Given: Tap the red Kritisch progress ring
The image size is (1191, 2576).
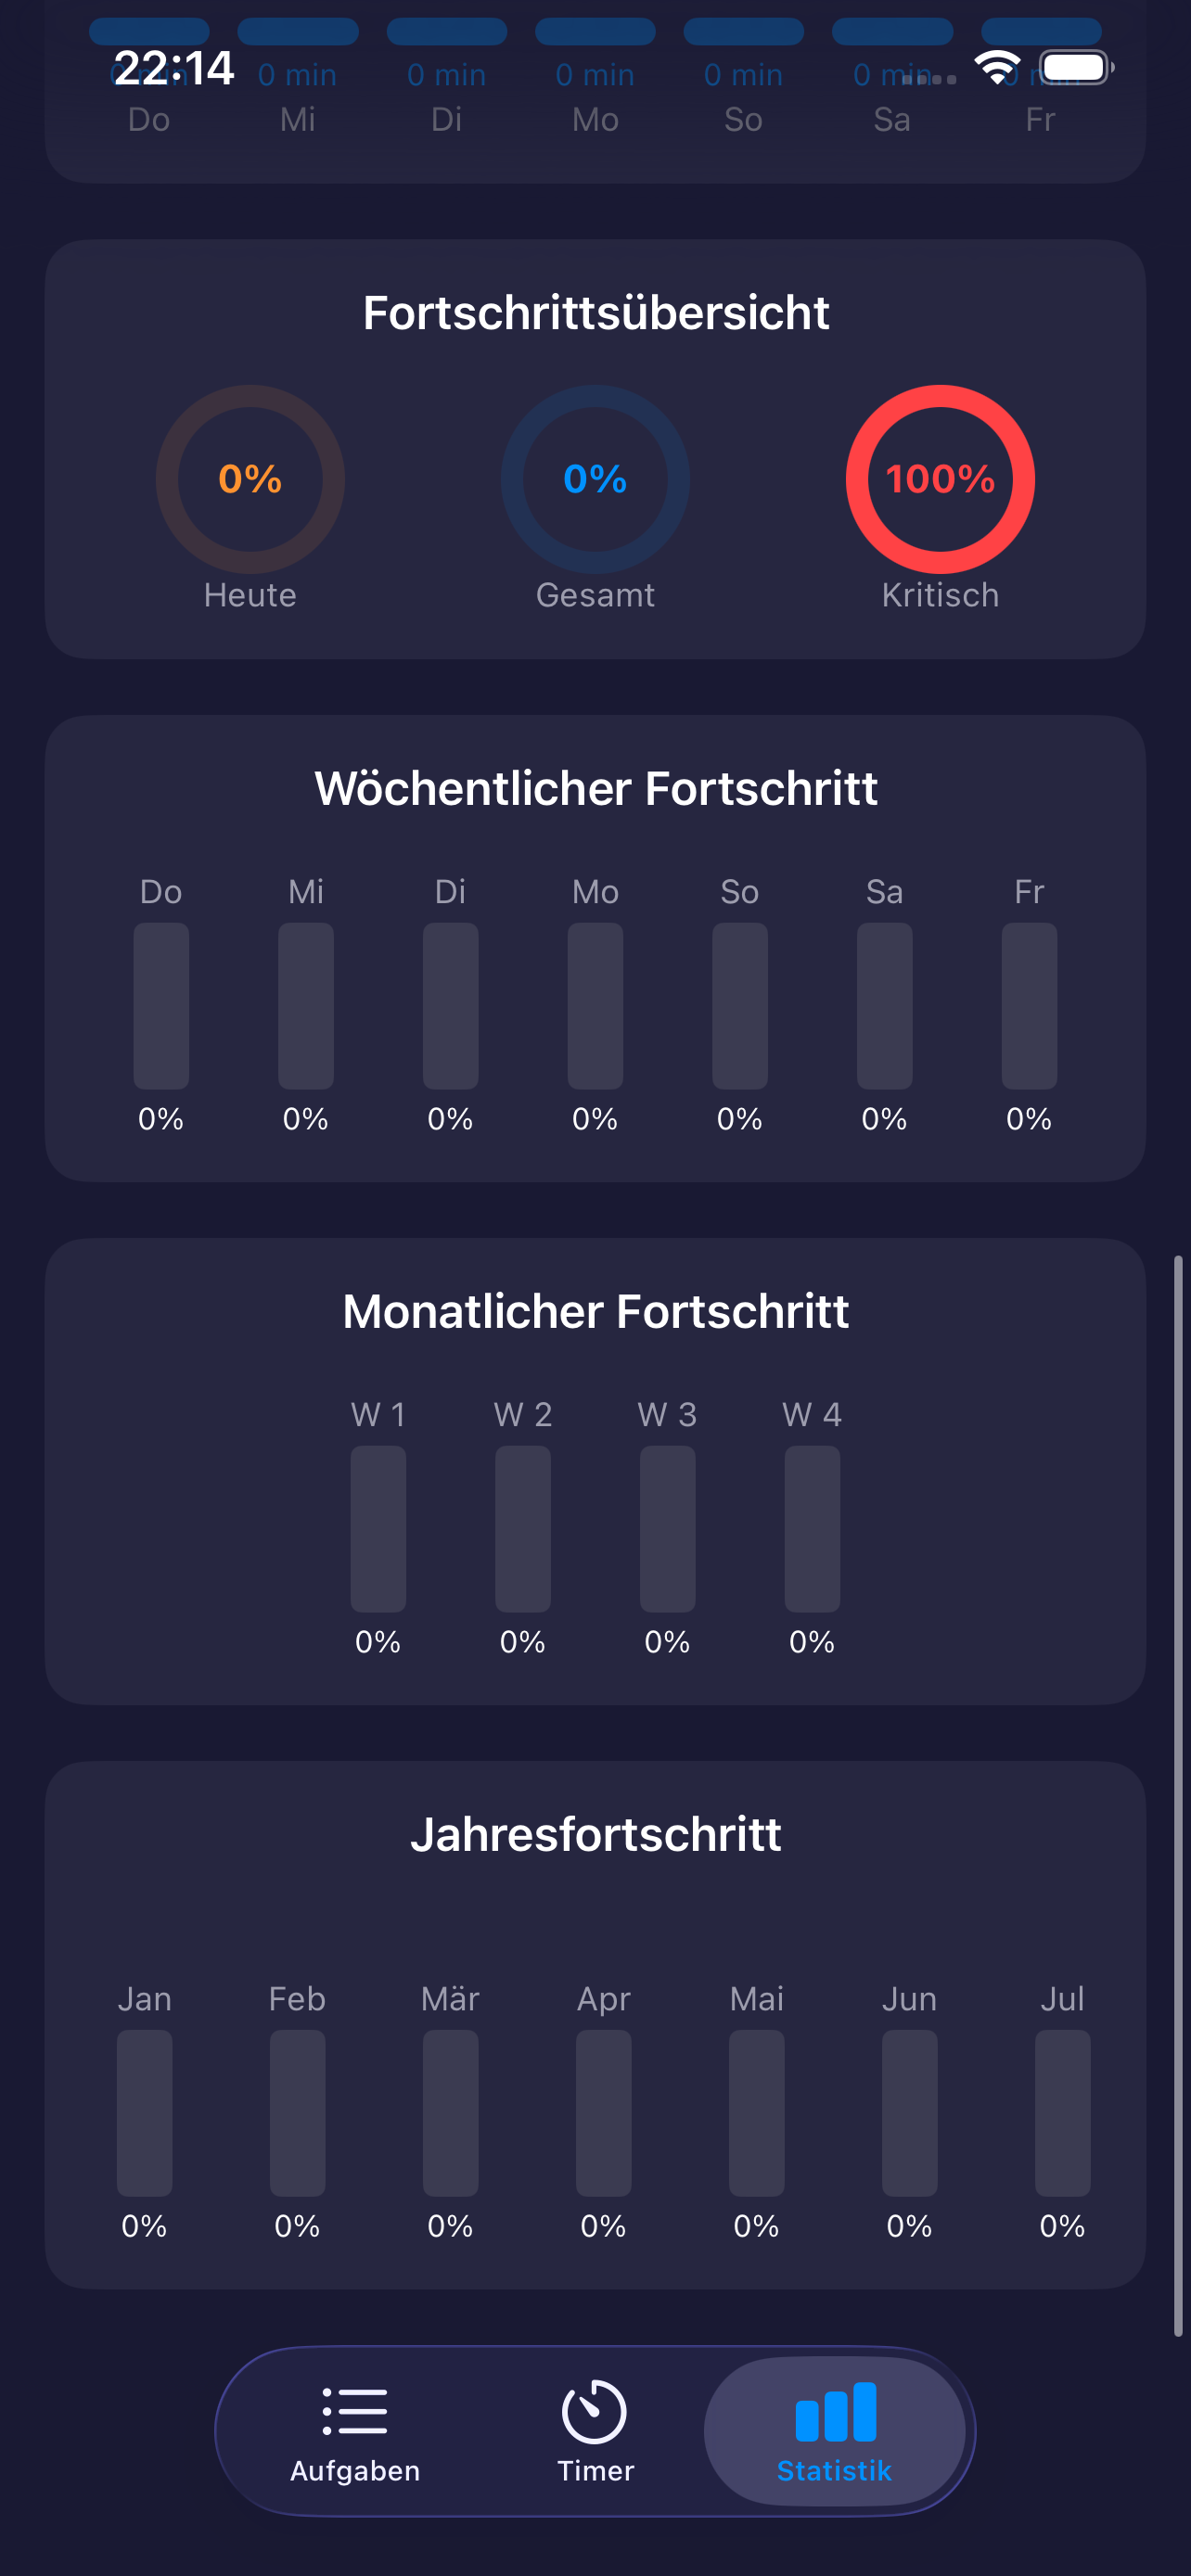Looking at the screenshot, I should [x=940, y=479].
